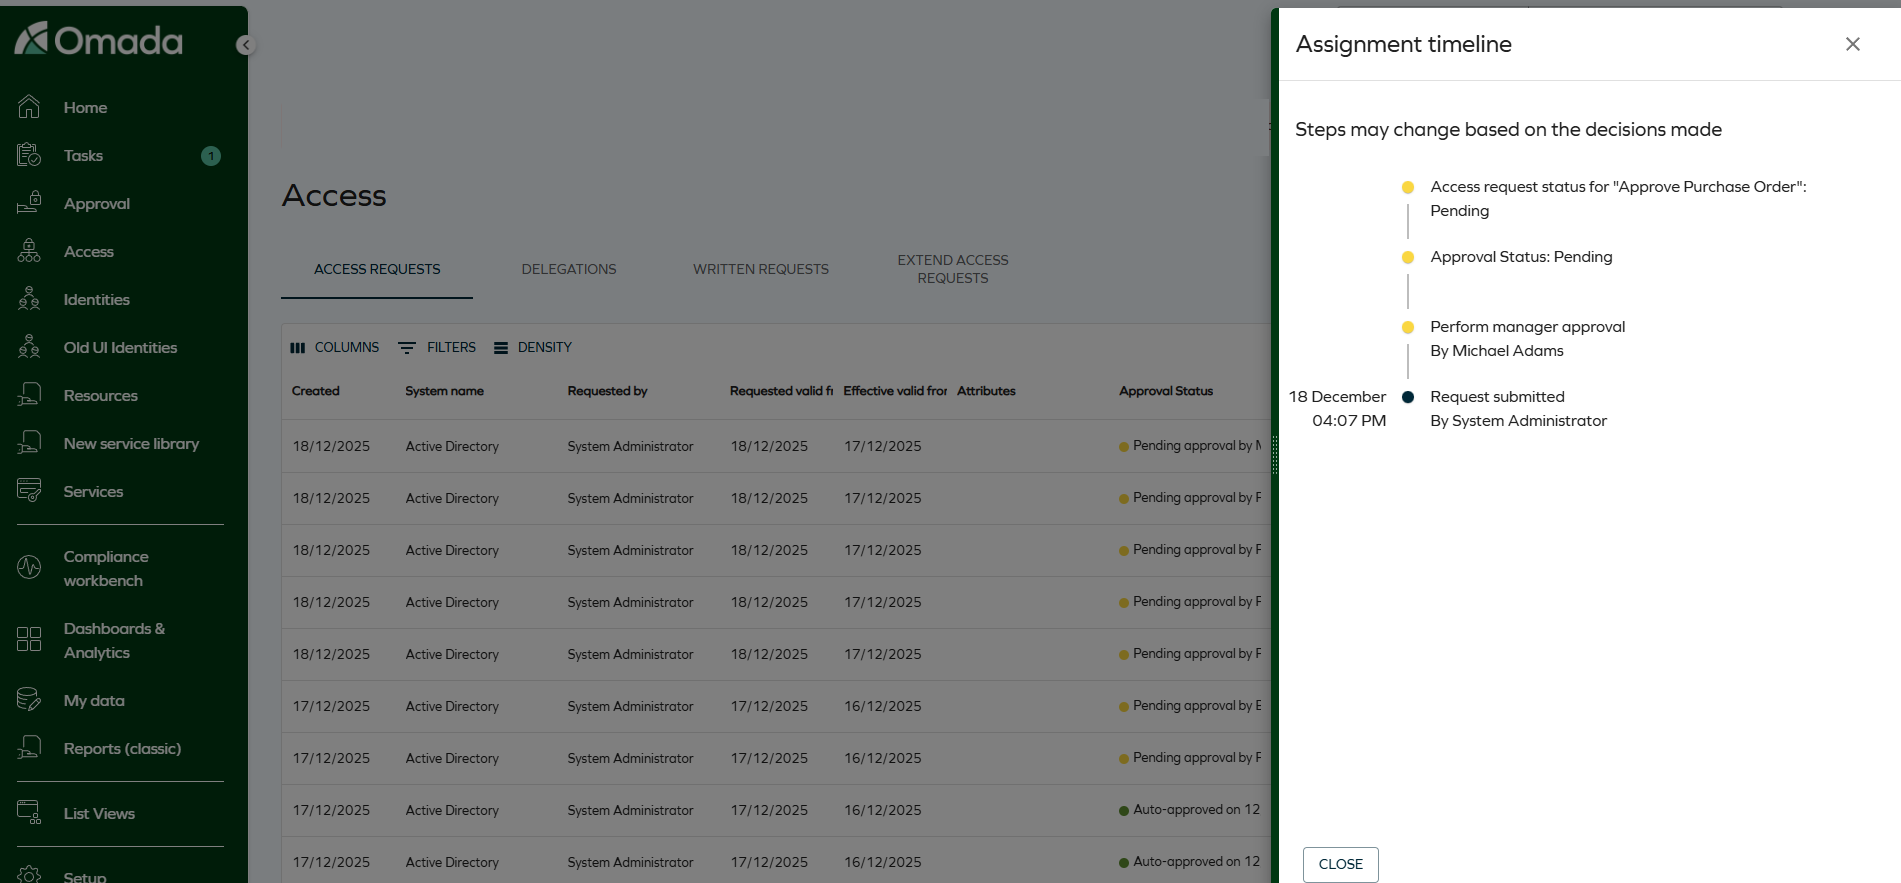Click the Tasks count badge
This screenshot has width=1901, height=883.
click(211, 156)
